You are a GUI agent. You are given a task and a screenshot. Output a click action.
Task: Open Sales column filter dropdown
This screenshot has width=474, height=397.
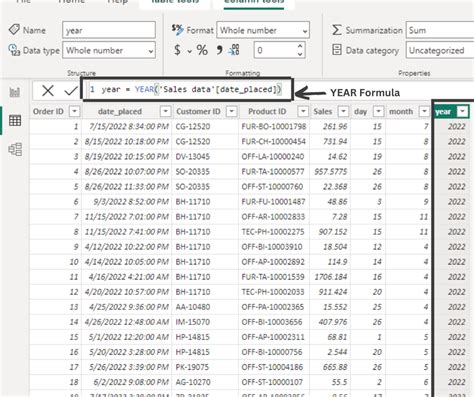[343, 111]
